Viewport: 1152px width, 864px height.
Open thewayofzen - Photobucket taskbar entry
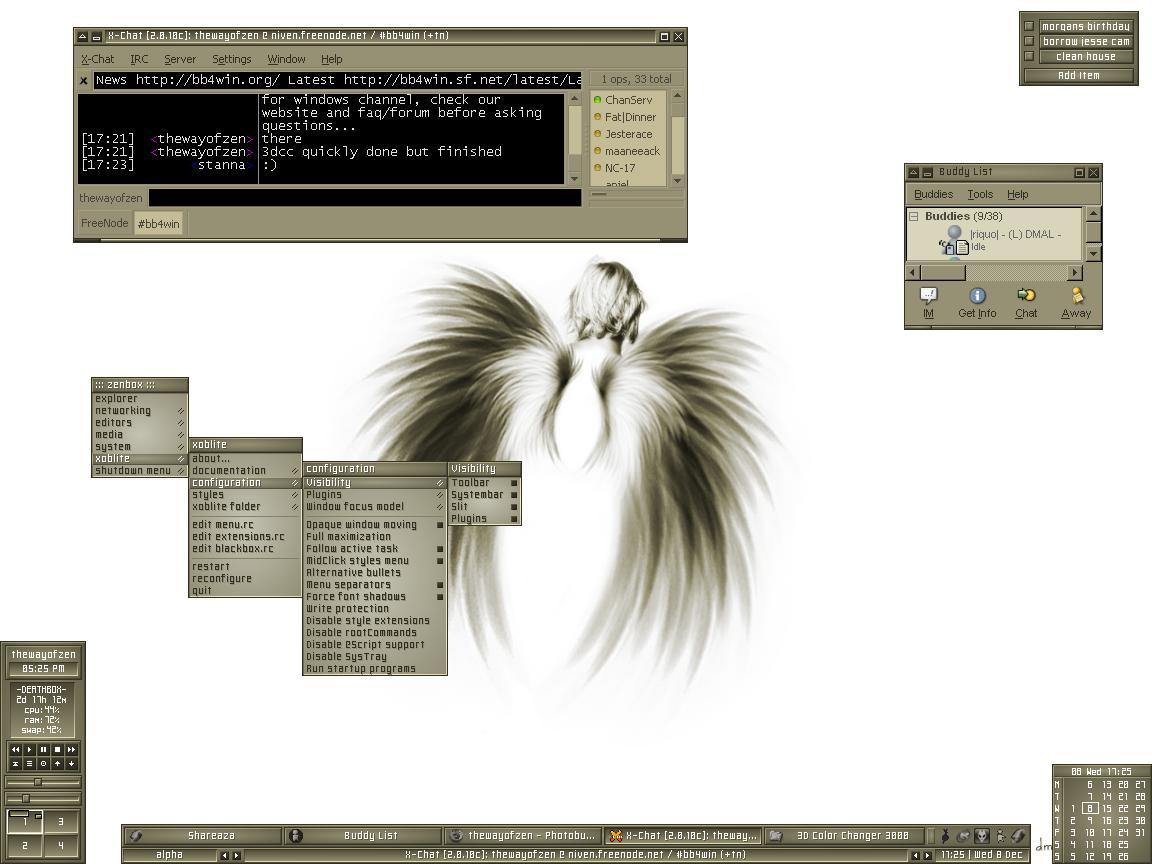[x=523, y=835]
